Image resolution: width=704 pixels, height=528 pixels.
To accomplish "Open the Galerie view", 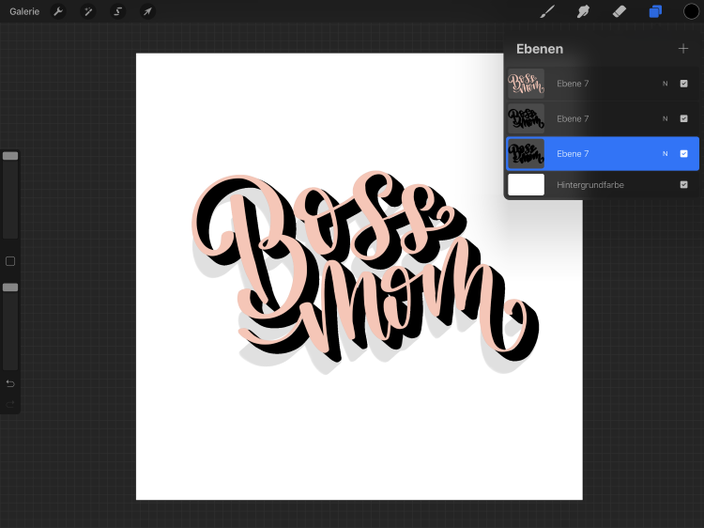I will 24,12.
